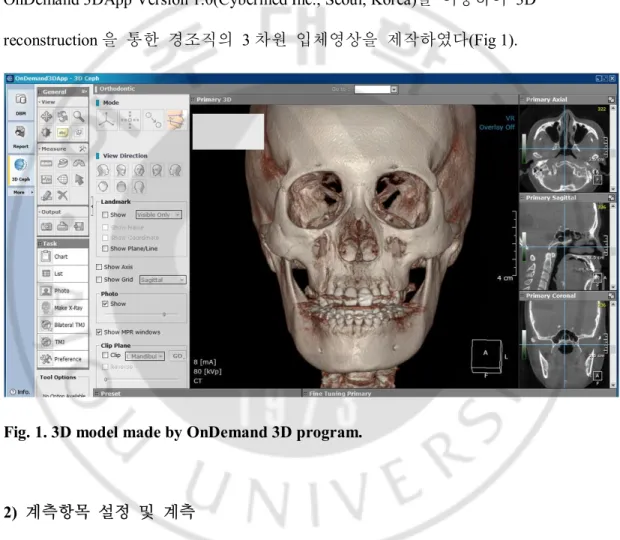This screenshot has width=620, height=540.
Task: Click the Save export output icon
Action: [79, 227]
